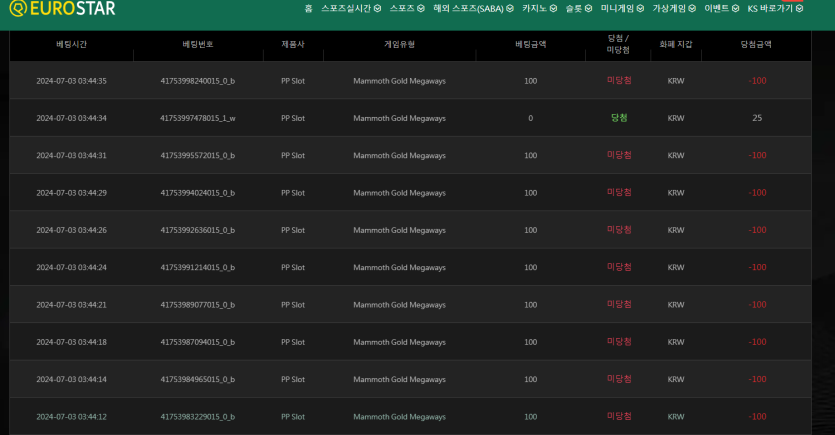Select bet number 41753989077015_0_b
Viewport: 835px width, 435px height.
[x=198, y=305]
